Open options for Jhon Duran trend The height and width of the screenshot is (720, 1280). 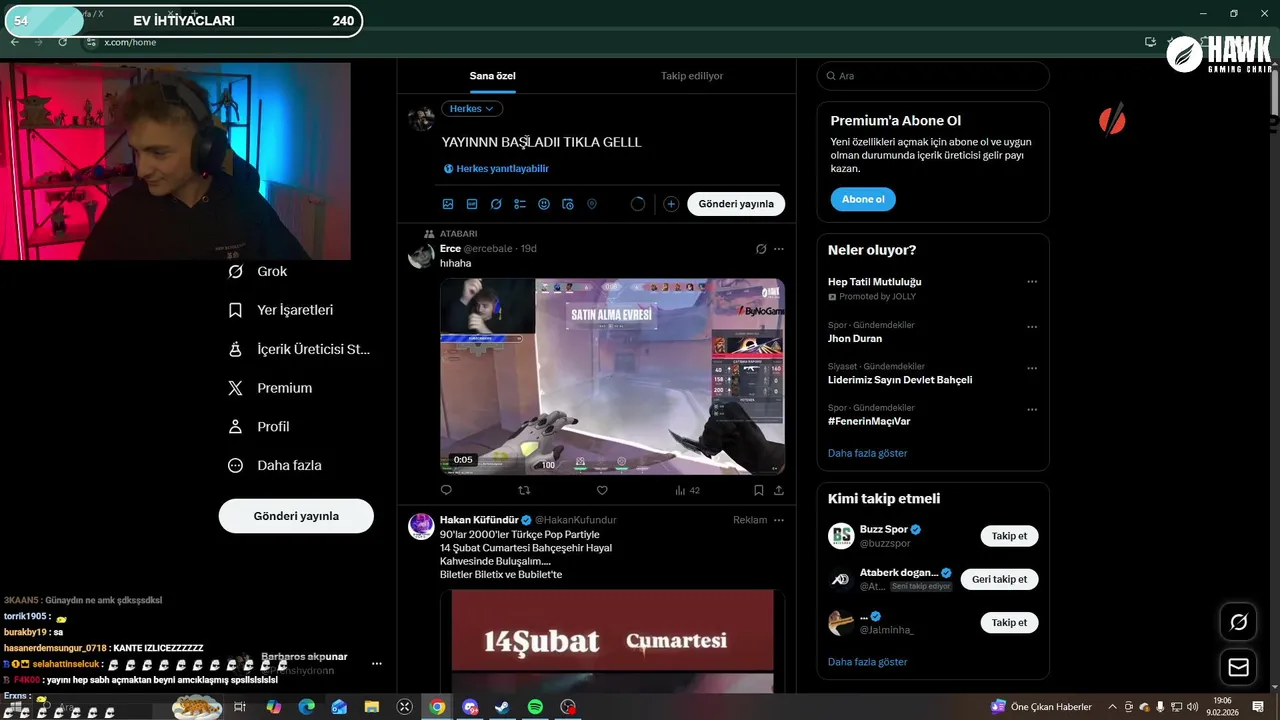click(x=1032, y=327)
